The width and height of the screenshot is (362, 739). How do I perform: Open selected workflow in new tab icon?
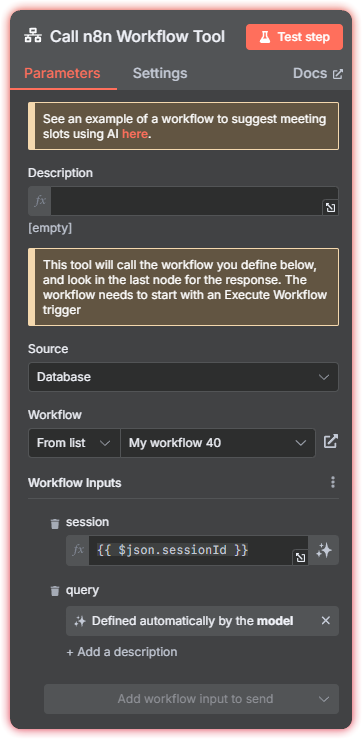tap(331, 442)
